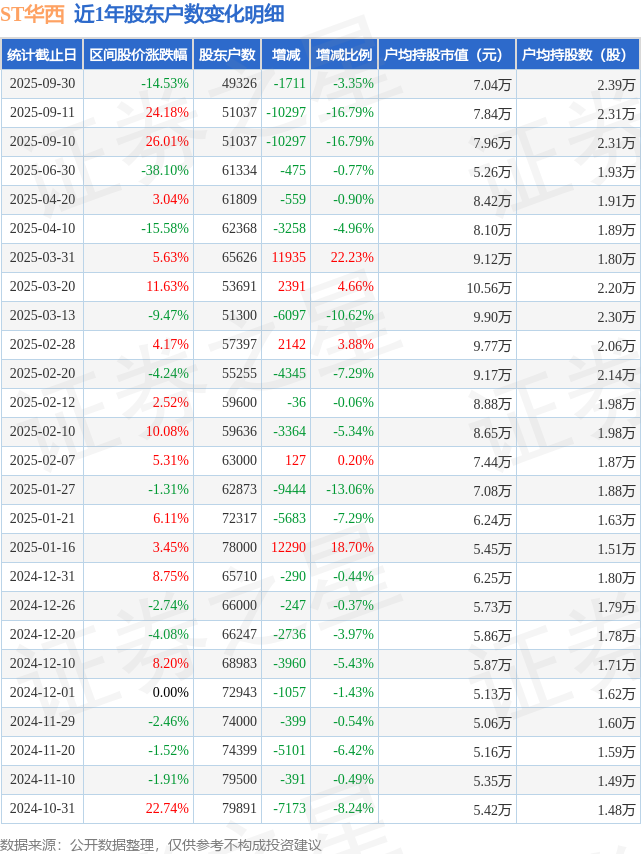641x854 pixels.
Task: Select the 2025-06-30 date row
Action: click(x=41, y=171)
